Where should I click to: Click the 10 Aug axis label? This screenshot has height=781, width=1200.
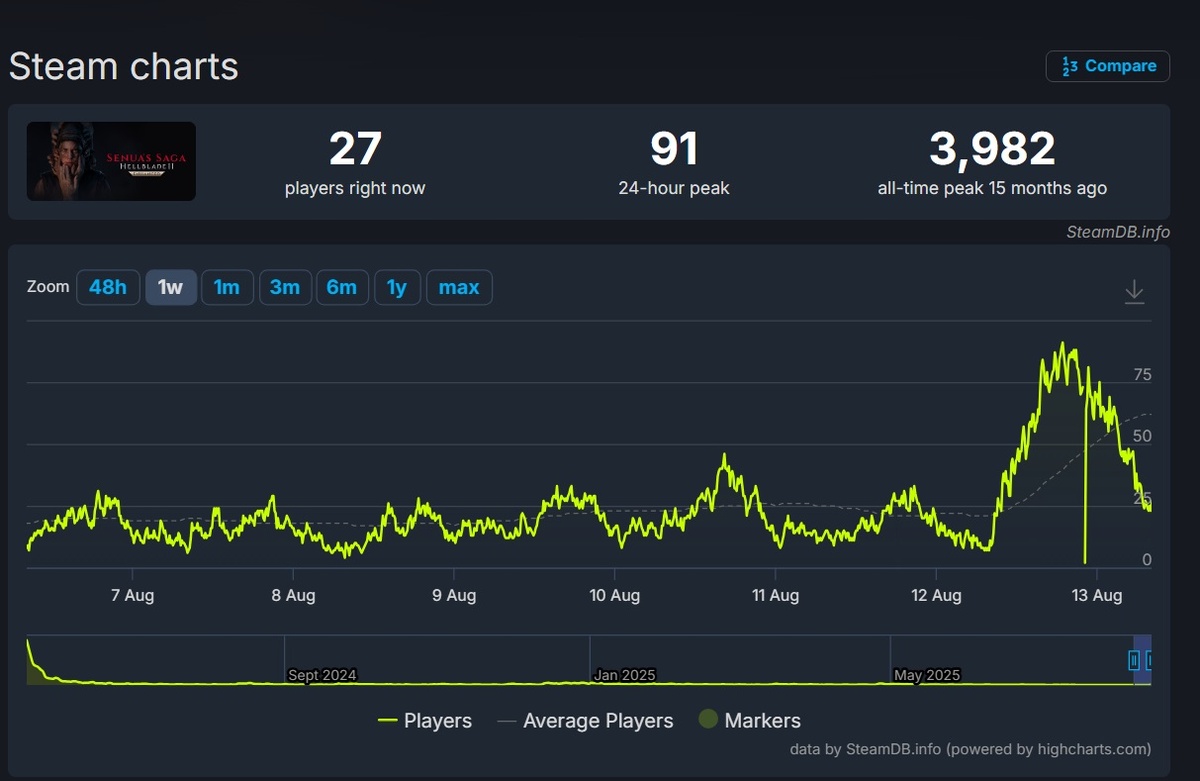[614, 595]
